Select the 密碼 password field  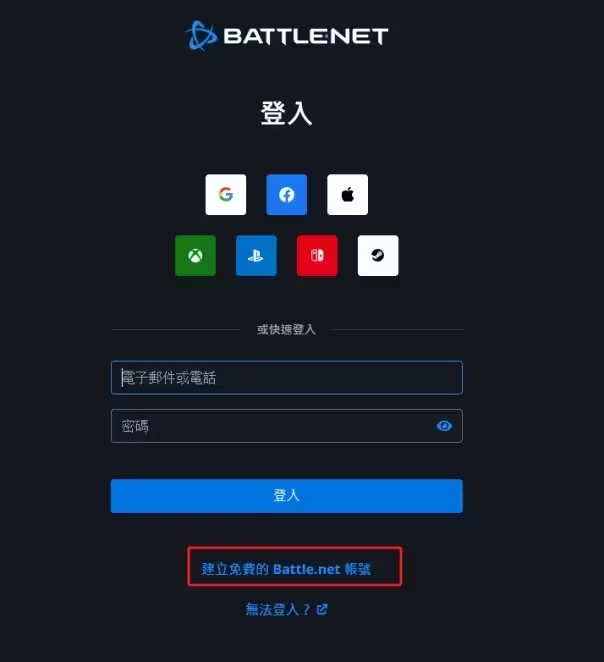pos(287,426)
